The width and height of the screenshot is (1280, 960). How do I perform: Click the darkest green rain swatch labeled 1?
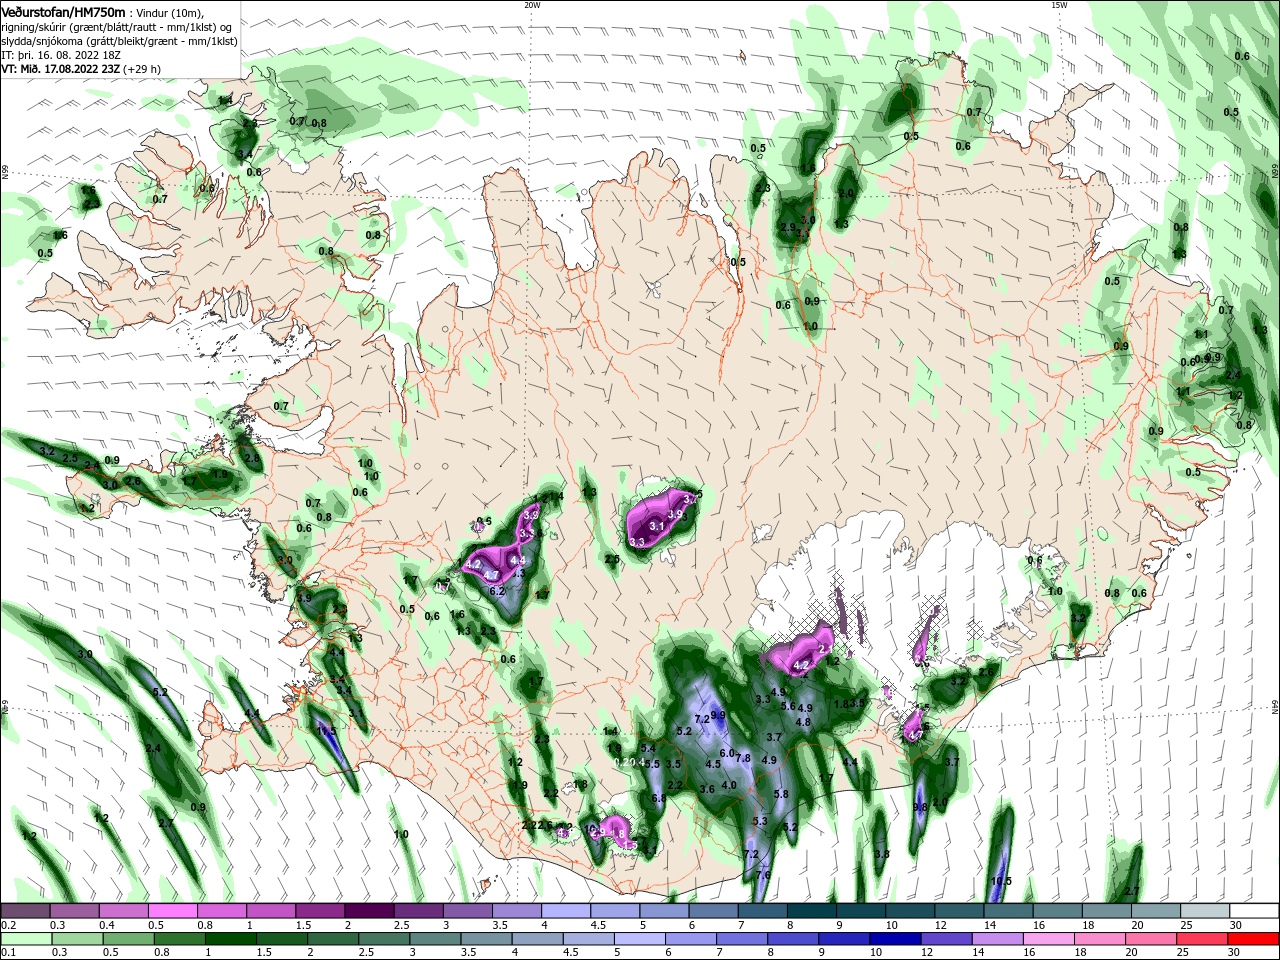(x=230, y=939)
